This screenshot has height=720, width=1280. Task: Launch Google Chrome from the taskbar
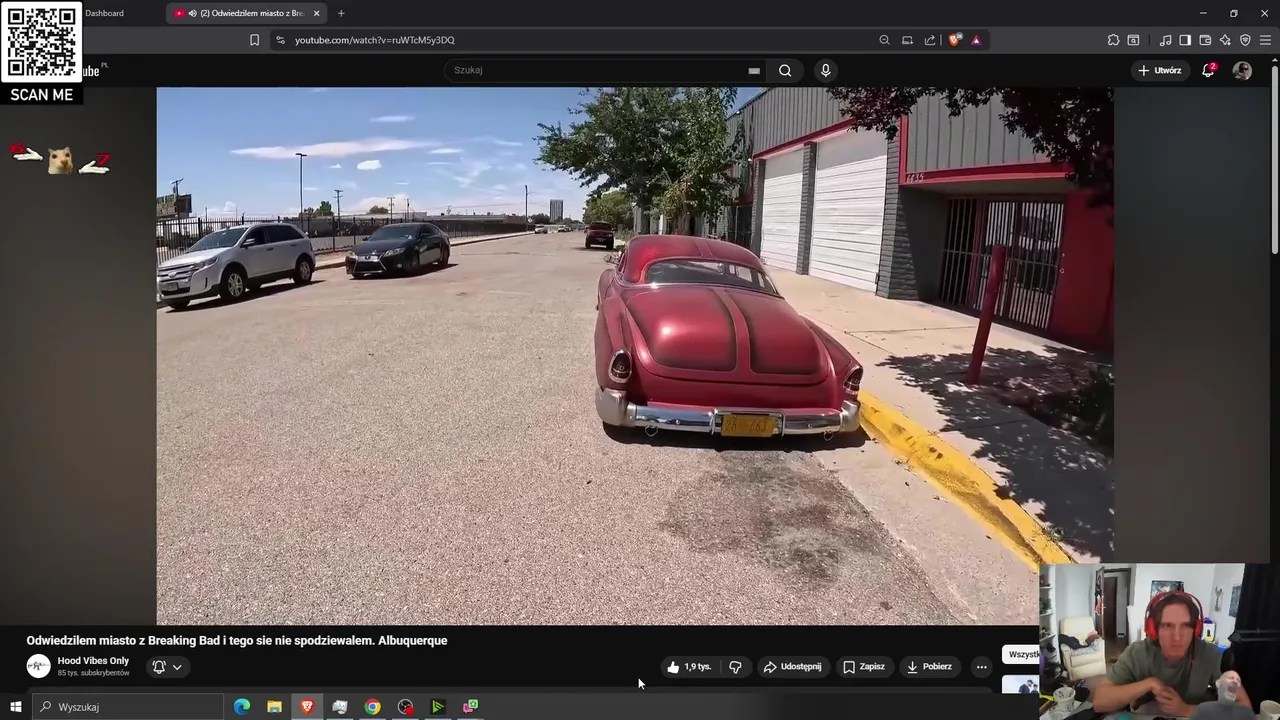[x=372, y=707]
